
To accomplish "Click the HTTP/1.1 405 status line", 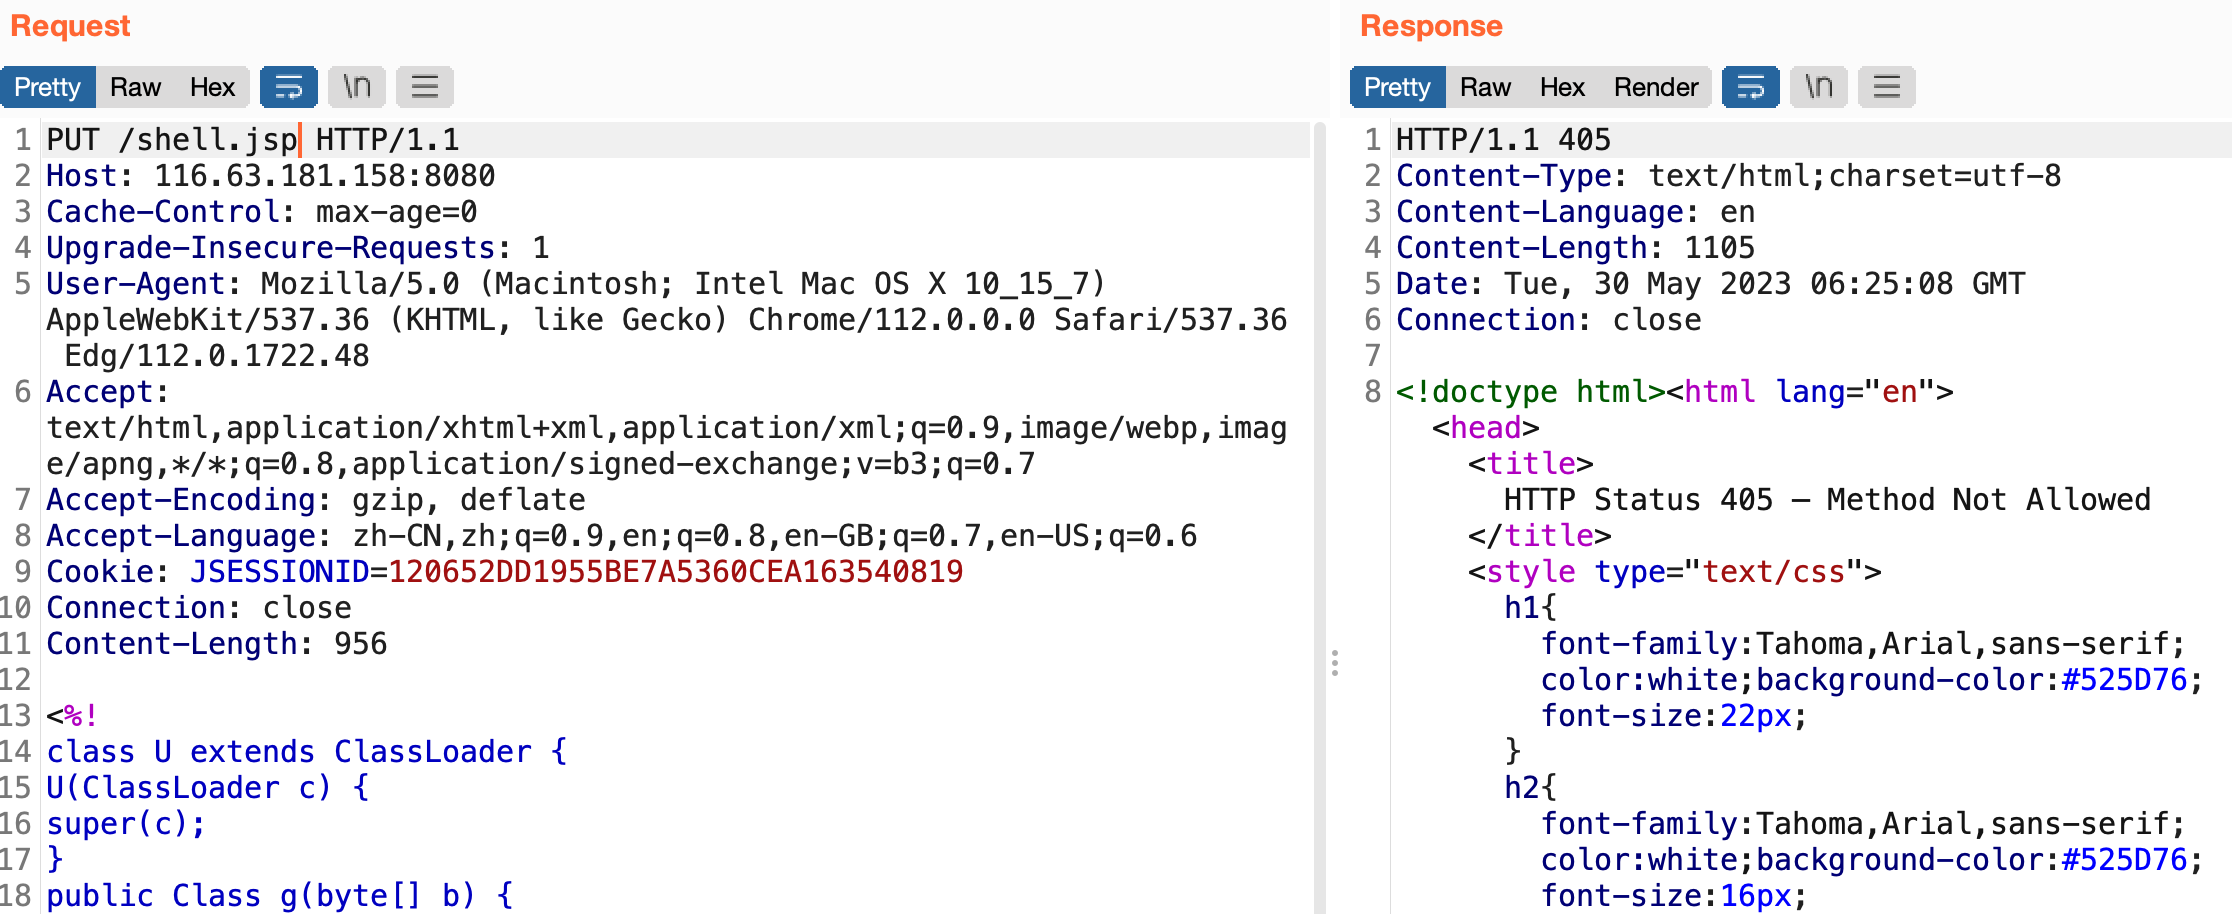I will click(x=1504, y=140).
